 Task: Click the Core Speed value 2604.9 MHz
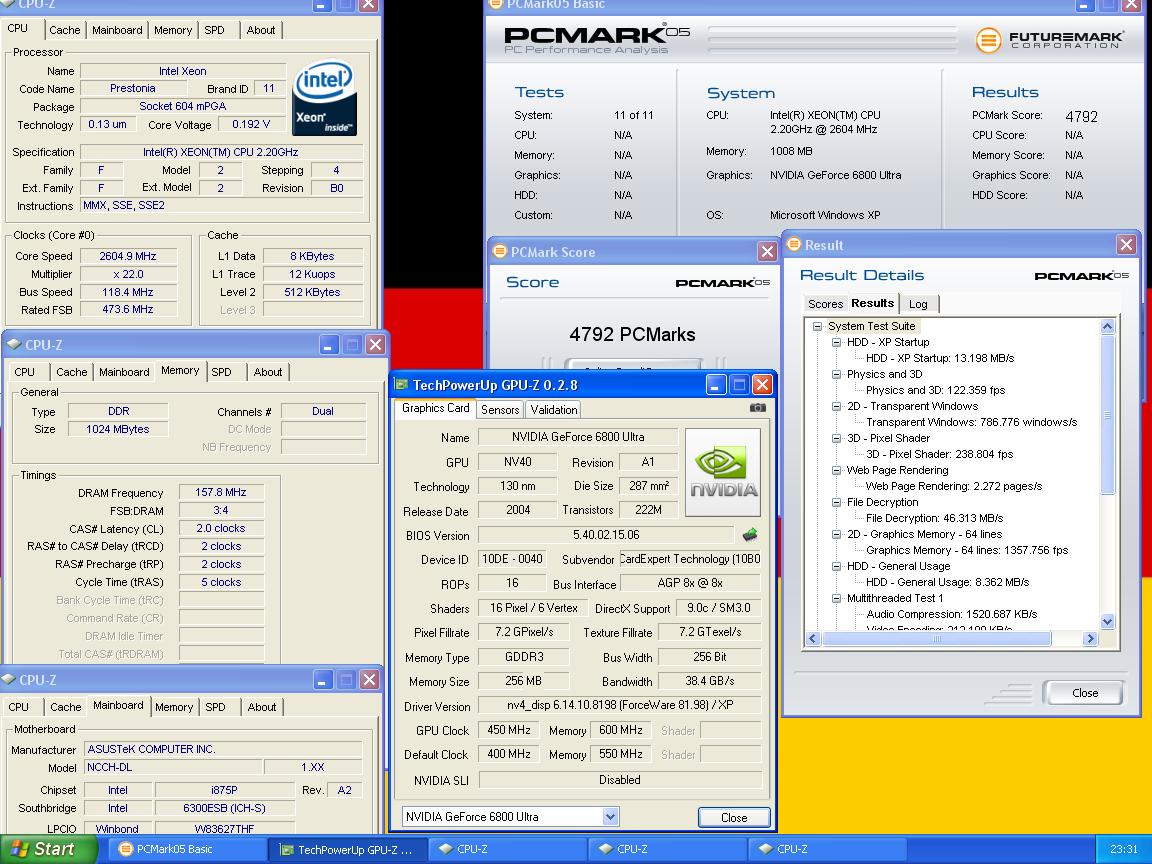tap(128, 256)
